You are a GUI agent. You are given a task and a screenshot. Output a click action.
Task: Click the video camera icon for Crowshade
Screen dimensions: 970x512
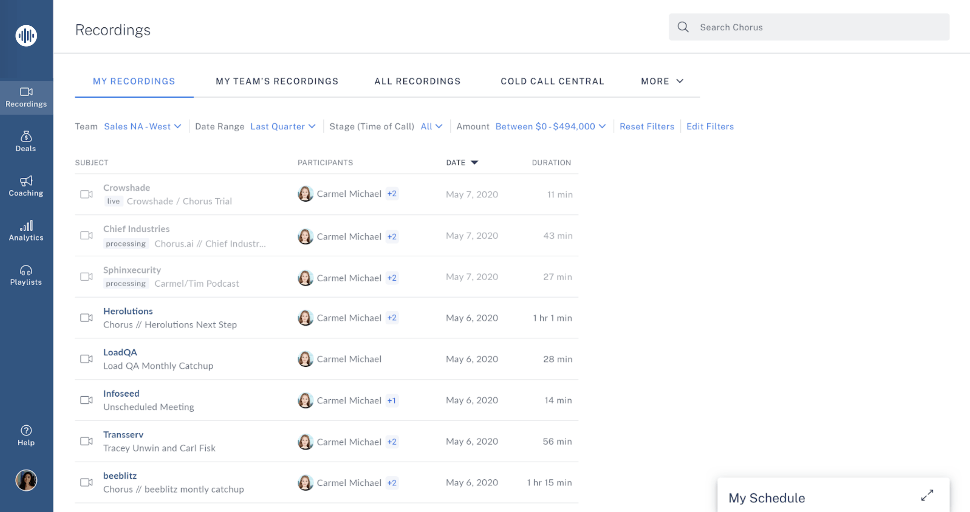coord(87,194)
